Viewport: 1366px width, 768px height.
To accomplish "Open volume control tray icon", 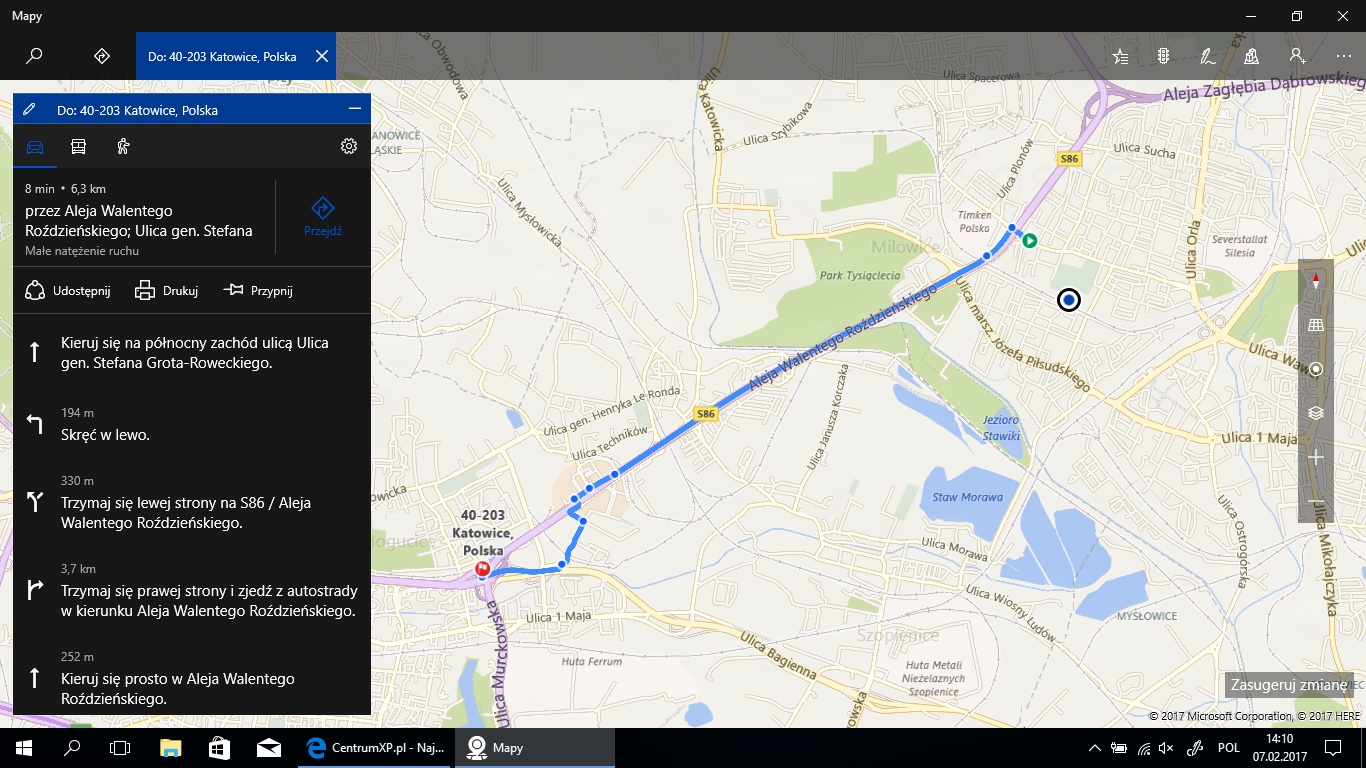I will pyautogui.click(x=1166, y=747).
